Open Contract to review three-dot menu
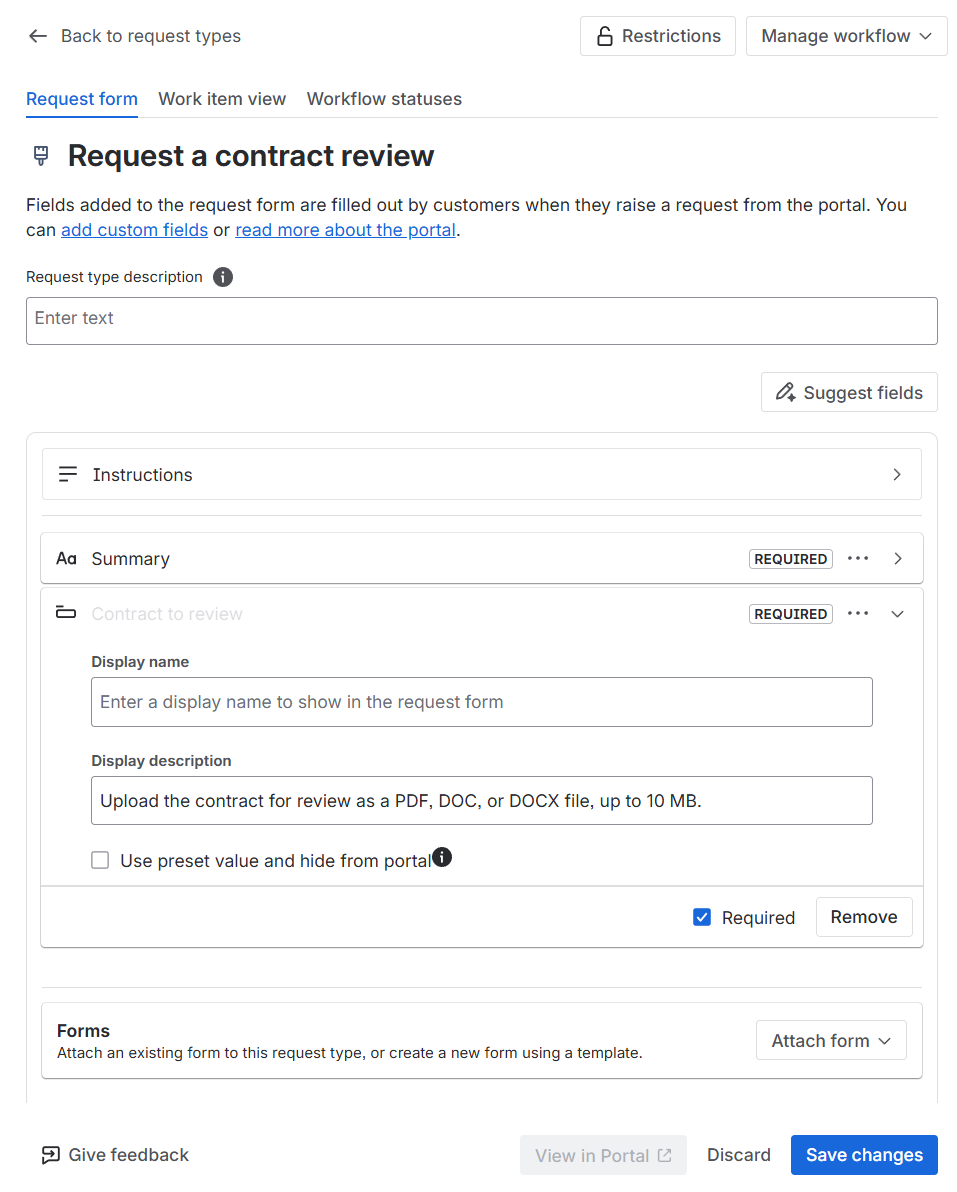 [x=857, y=613]
